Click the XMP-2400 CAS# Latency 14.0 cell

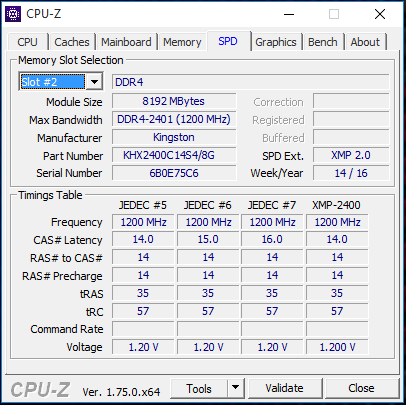(337, 239)
